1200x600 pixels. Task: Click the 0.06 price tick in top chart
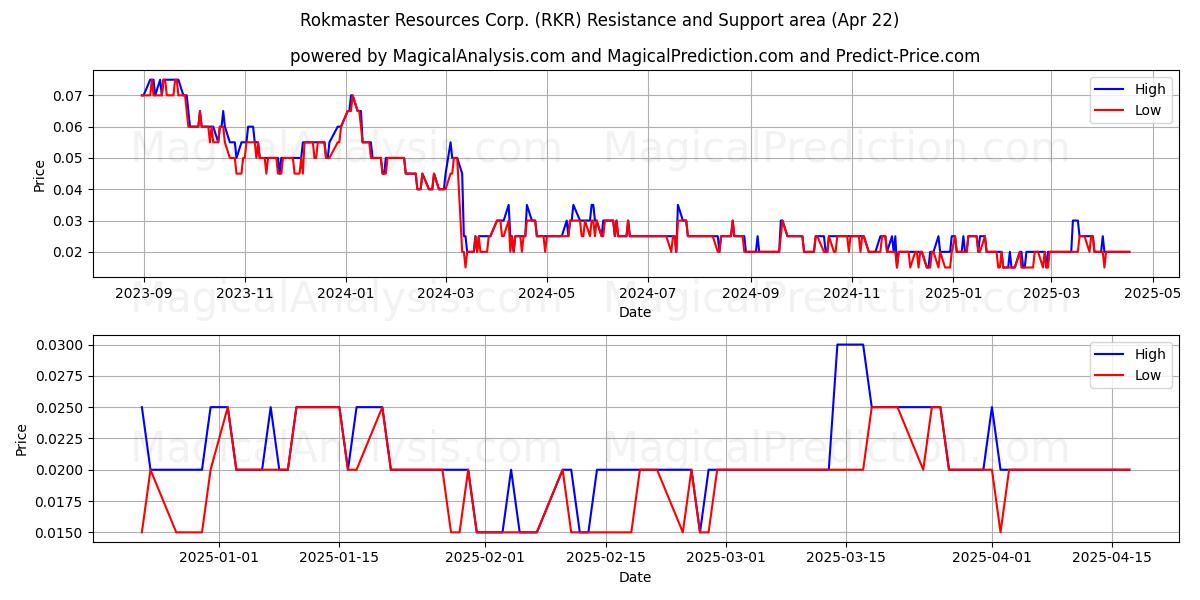(x=69, y=127)
